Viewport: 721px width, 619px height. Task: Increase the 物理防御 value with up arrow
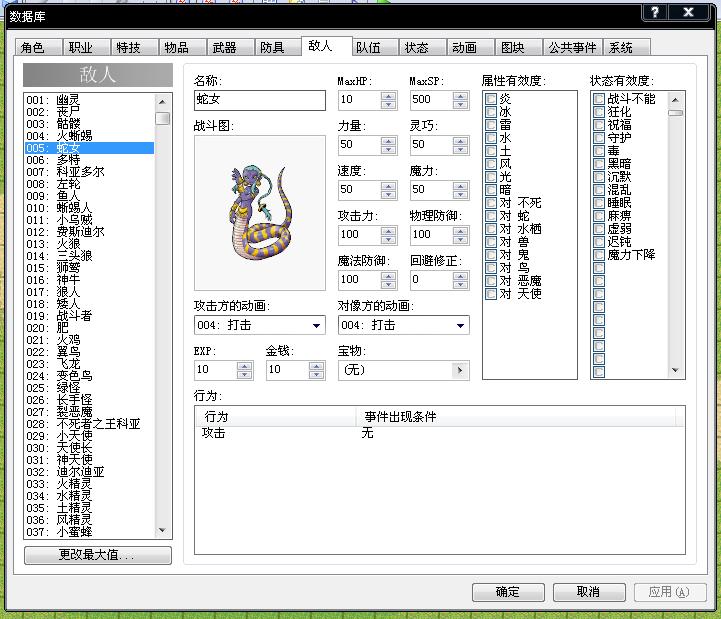460,231
